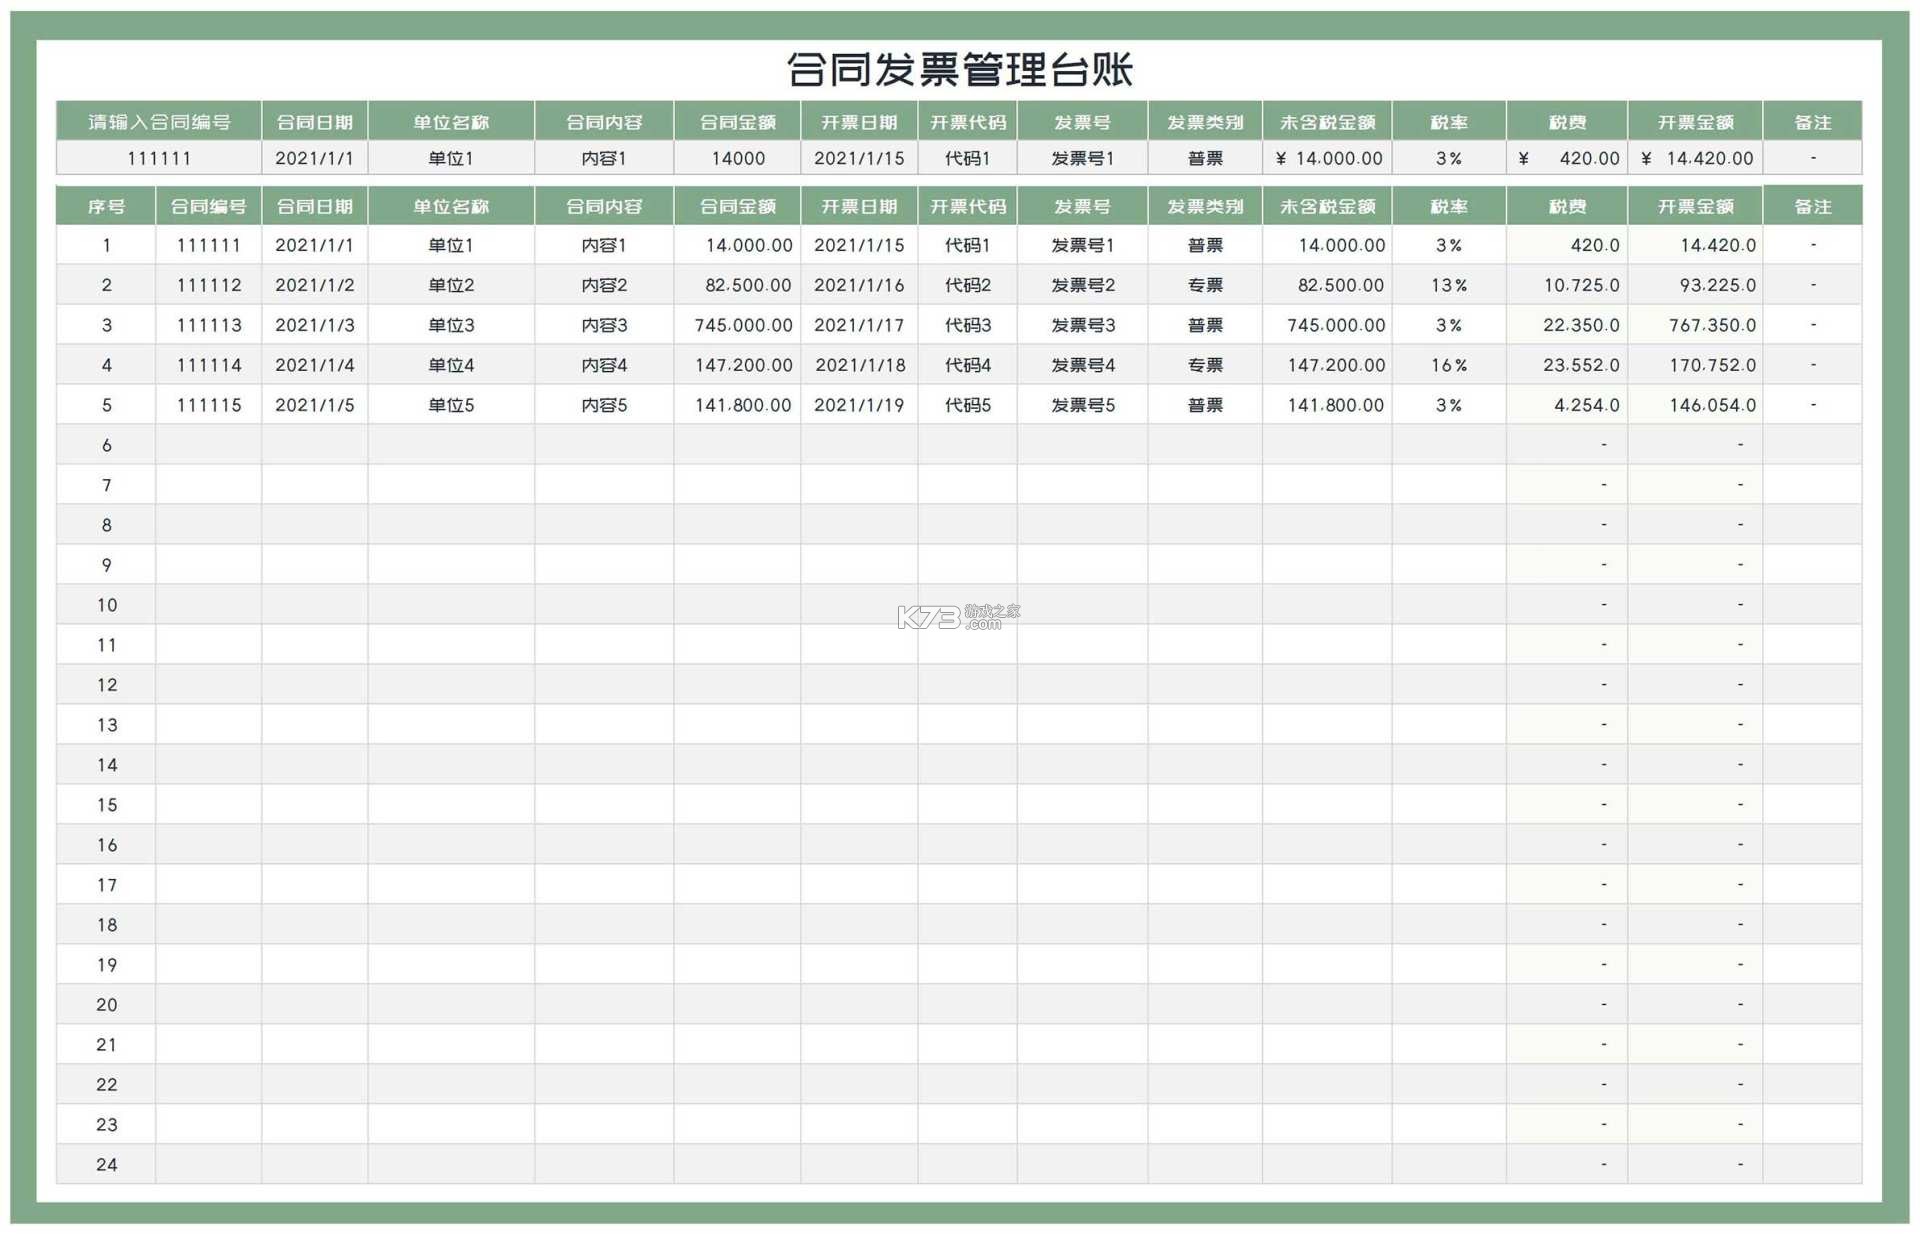Select row number 6 cell
This screenshot has width=1920, height=1234.
(x=106, y=445)
